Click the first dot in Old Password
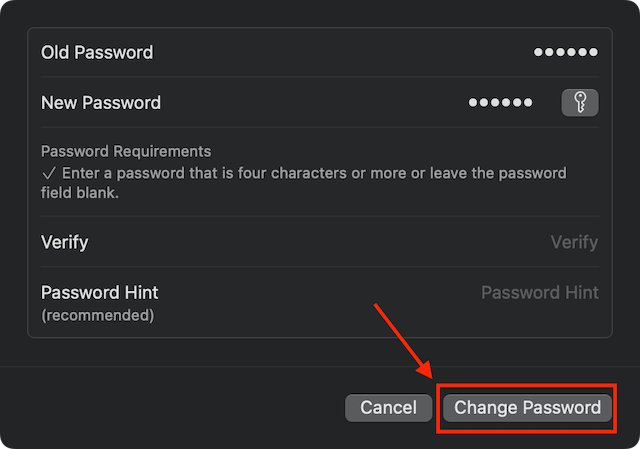640x449 pixels. click(x=539, y=52)
